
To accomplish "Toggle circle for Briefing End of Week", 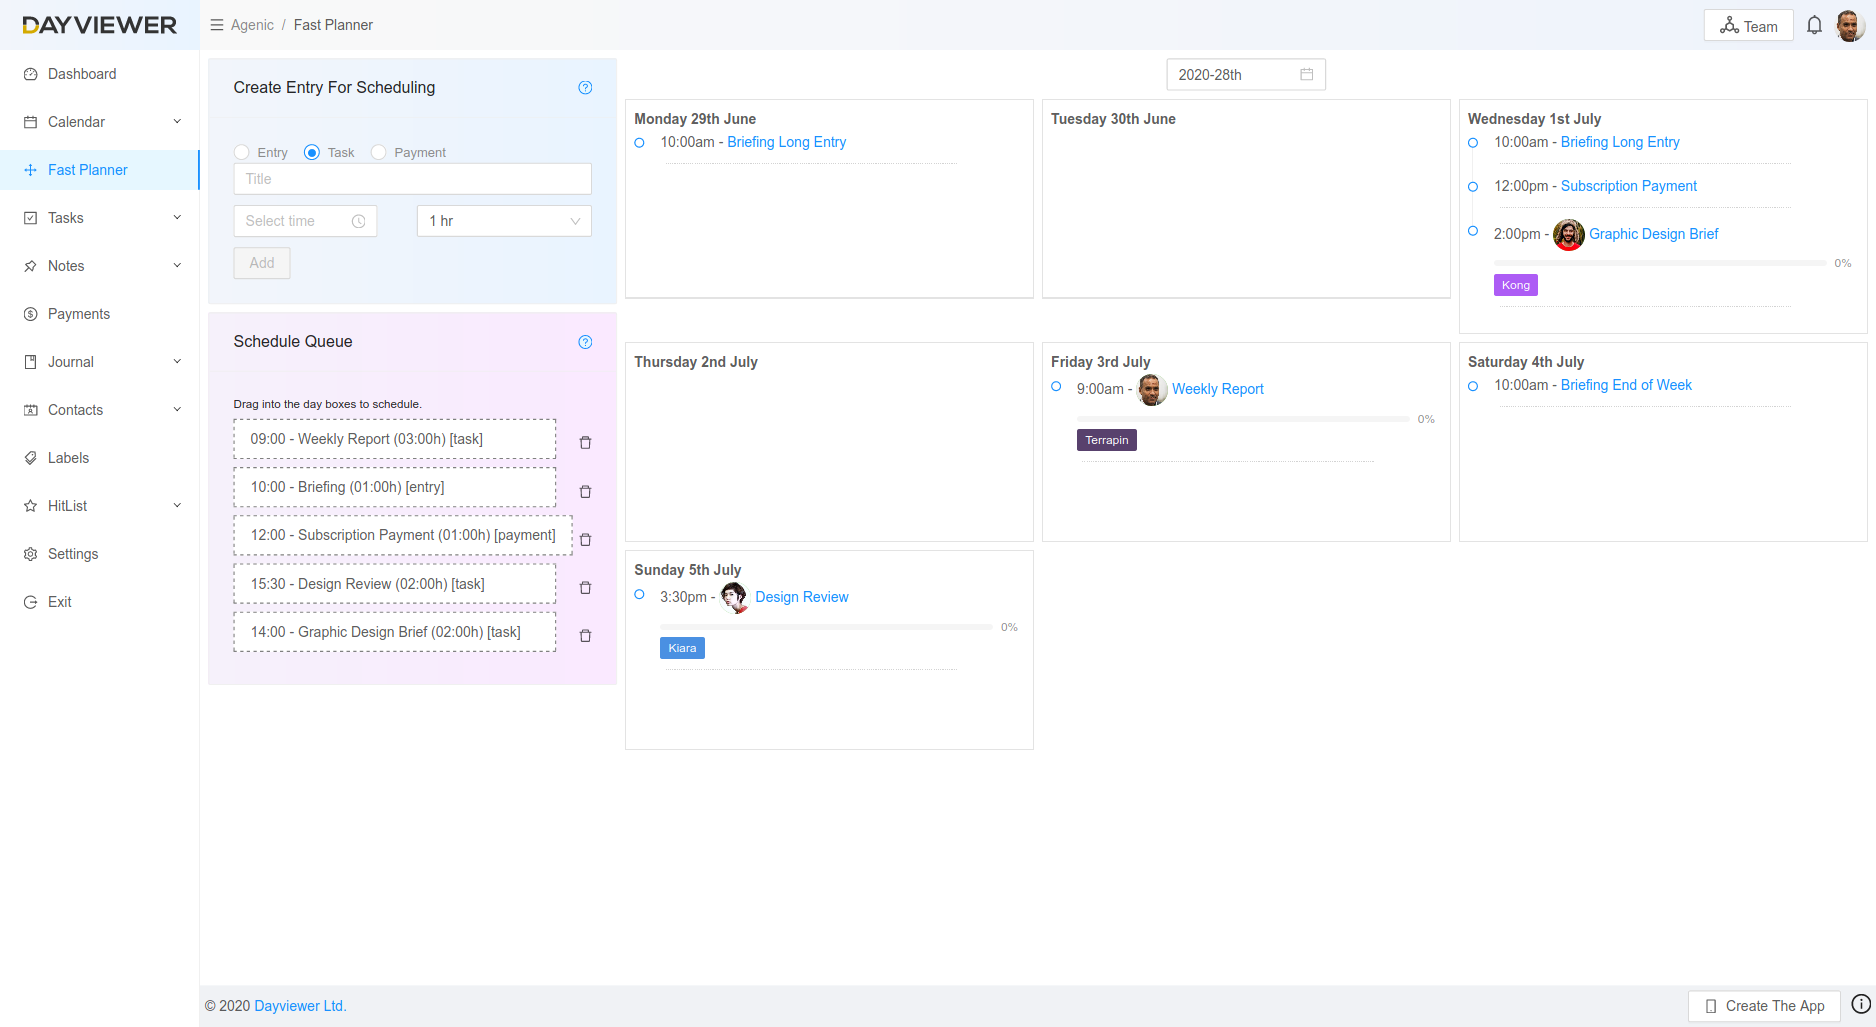I will (x=1473, y=386).
